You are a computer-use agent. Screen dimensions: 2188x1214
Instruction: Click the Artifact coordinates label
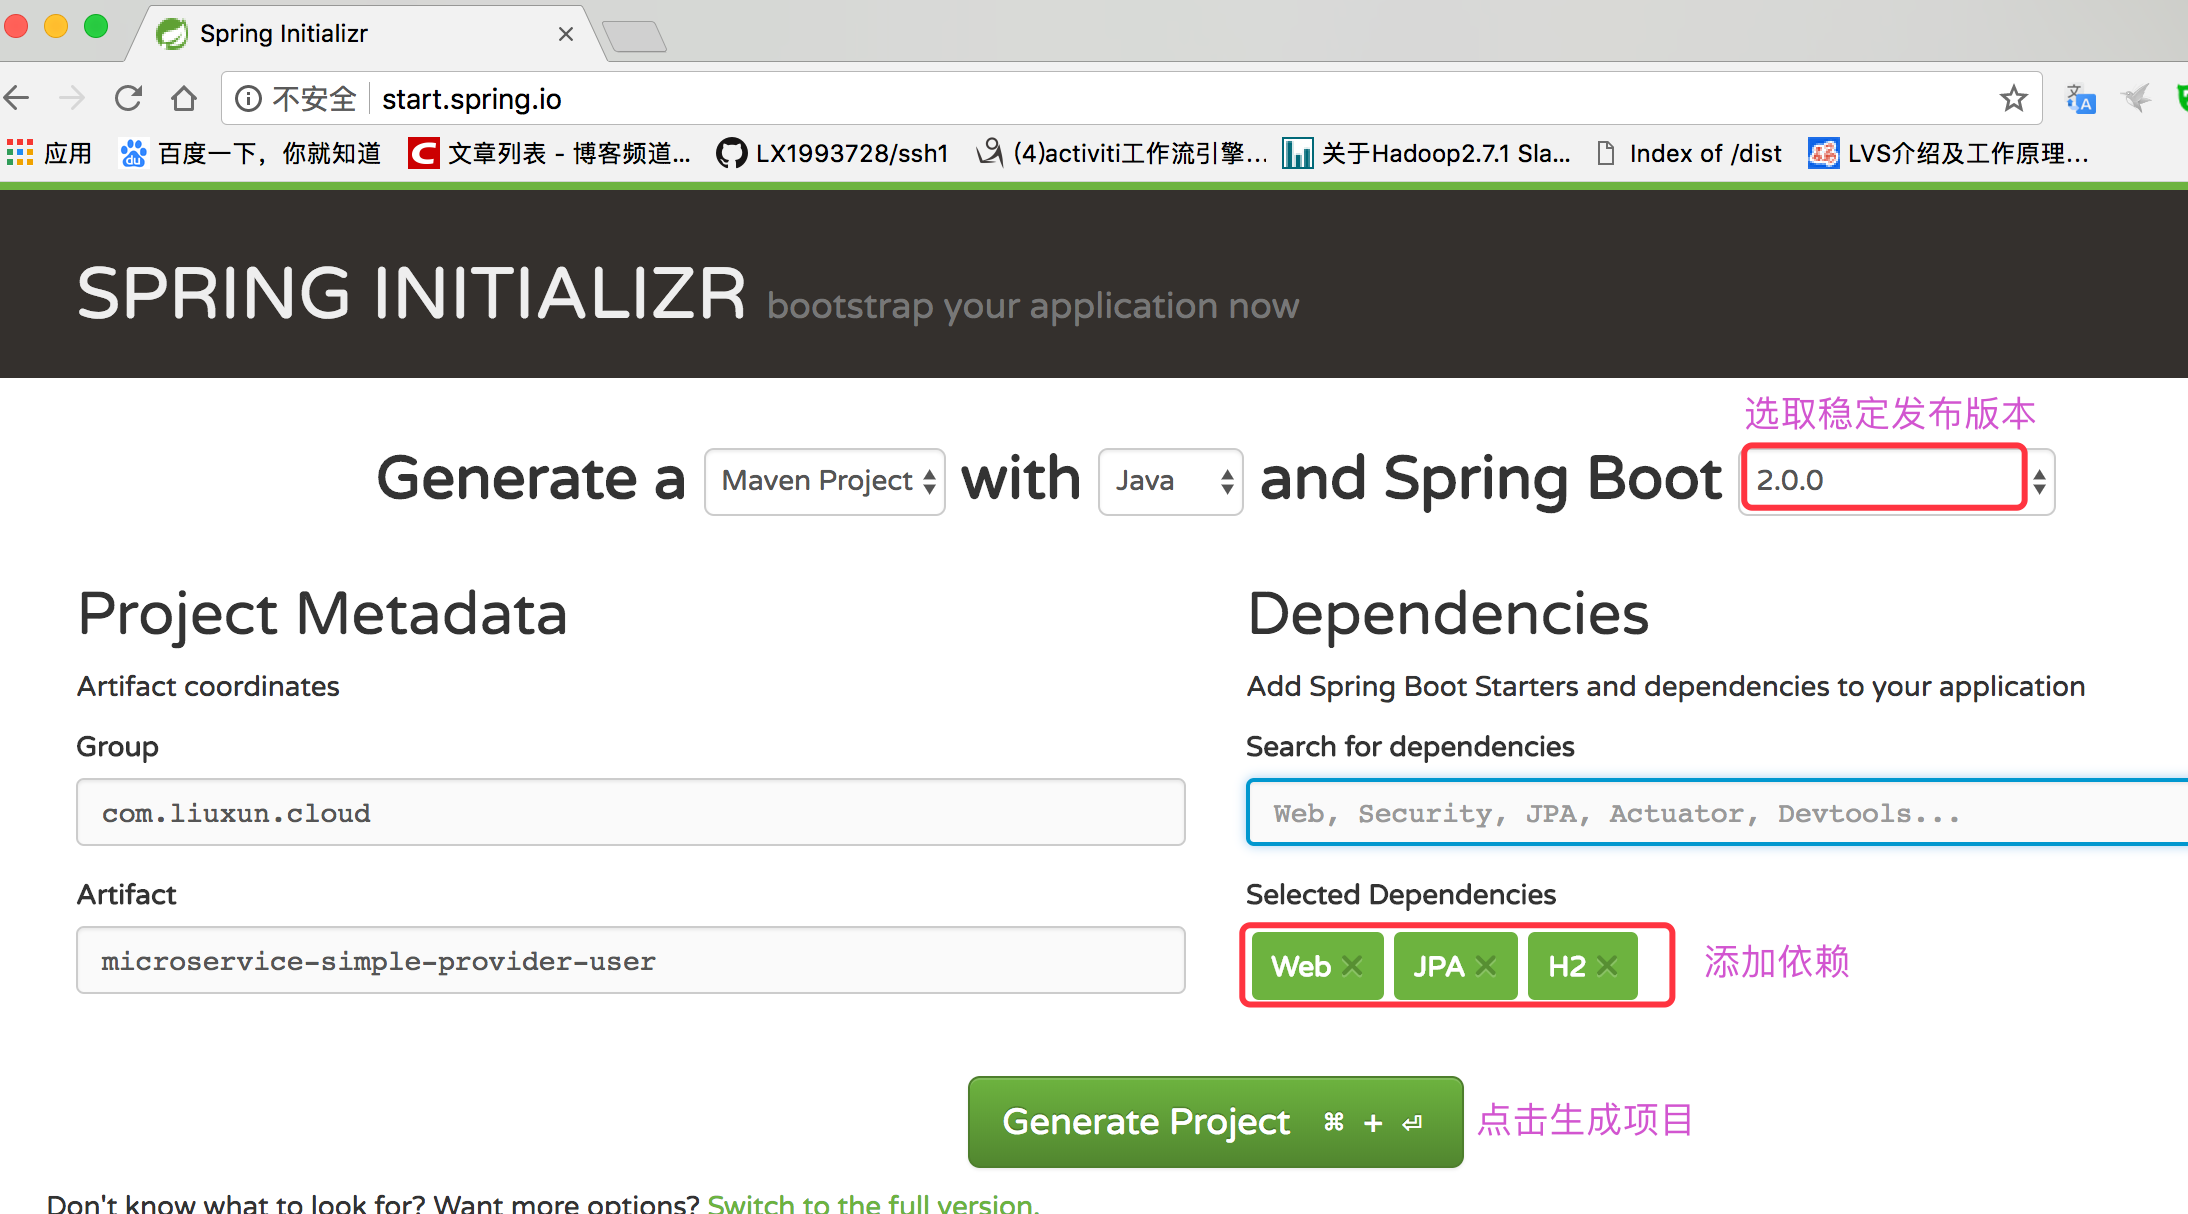click(x=208, y=686)
